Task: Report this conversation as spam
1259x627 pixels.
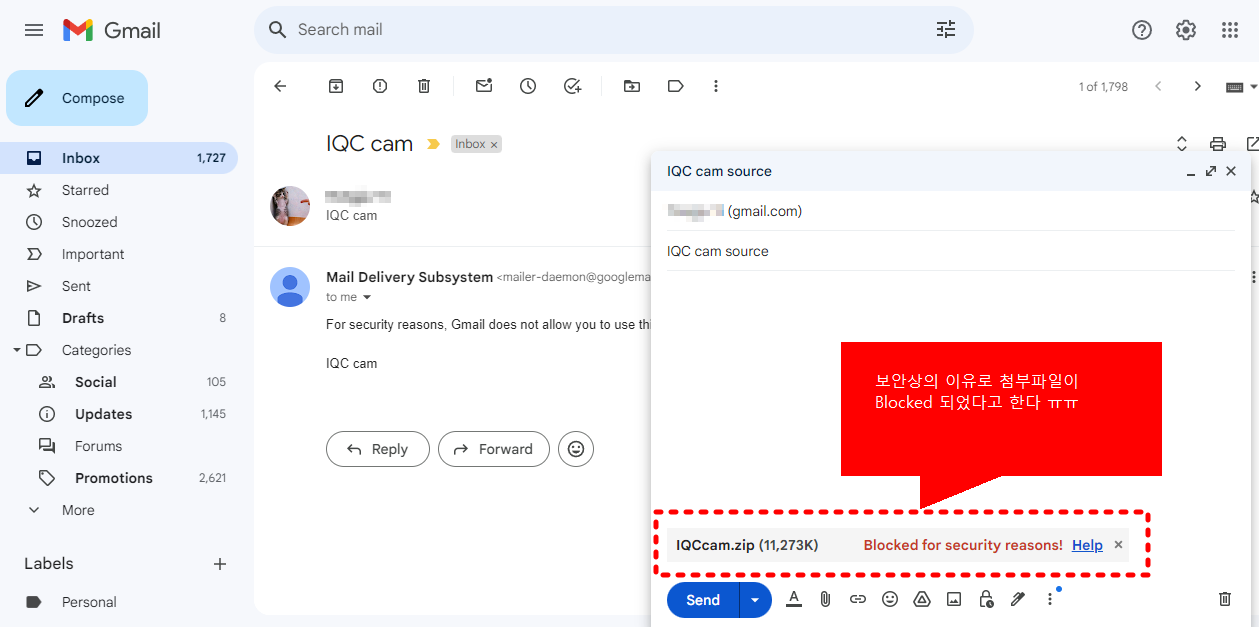Action: click(x=380, y=86)
